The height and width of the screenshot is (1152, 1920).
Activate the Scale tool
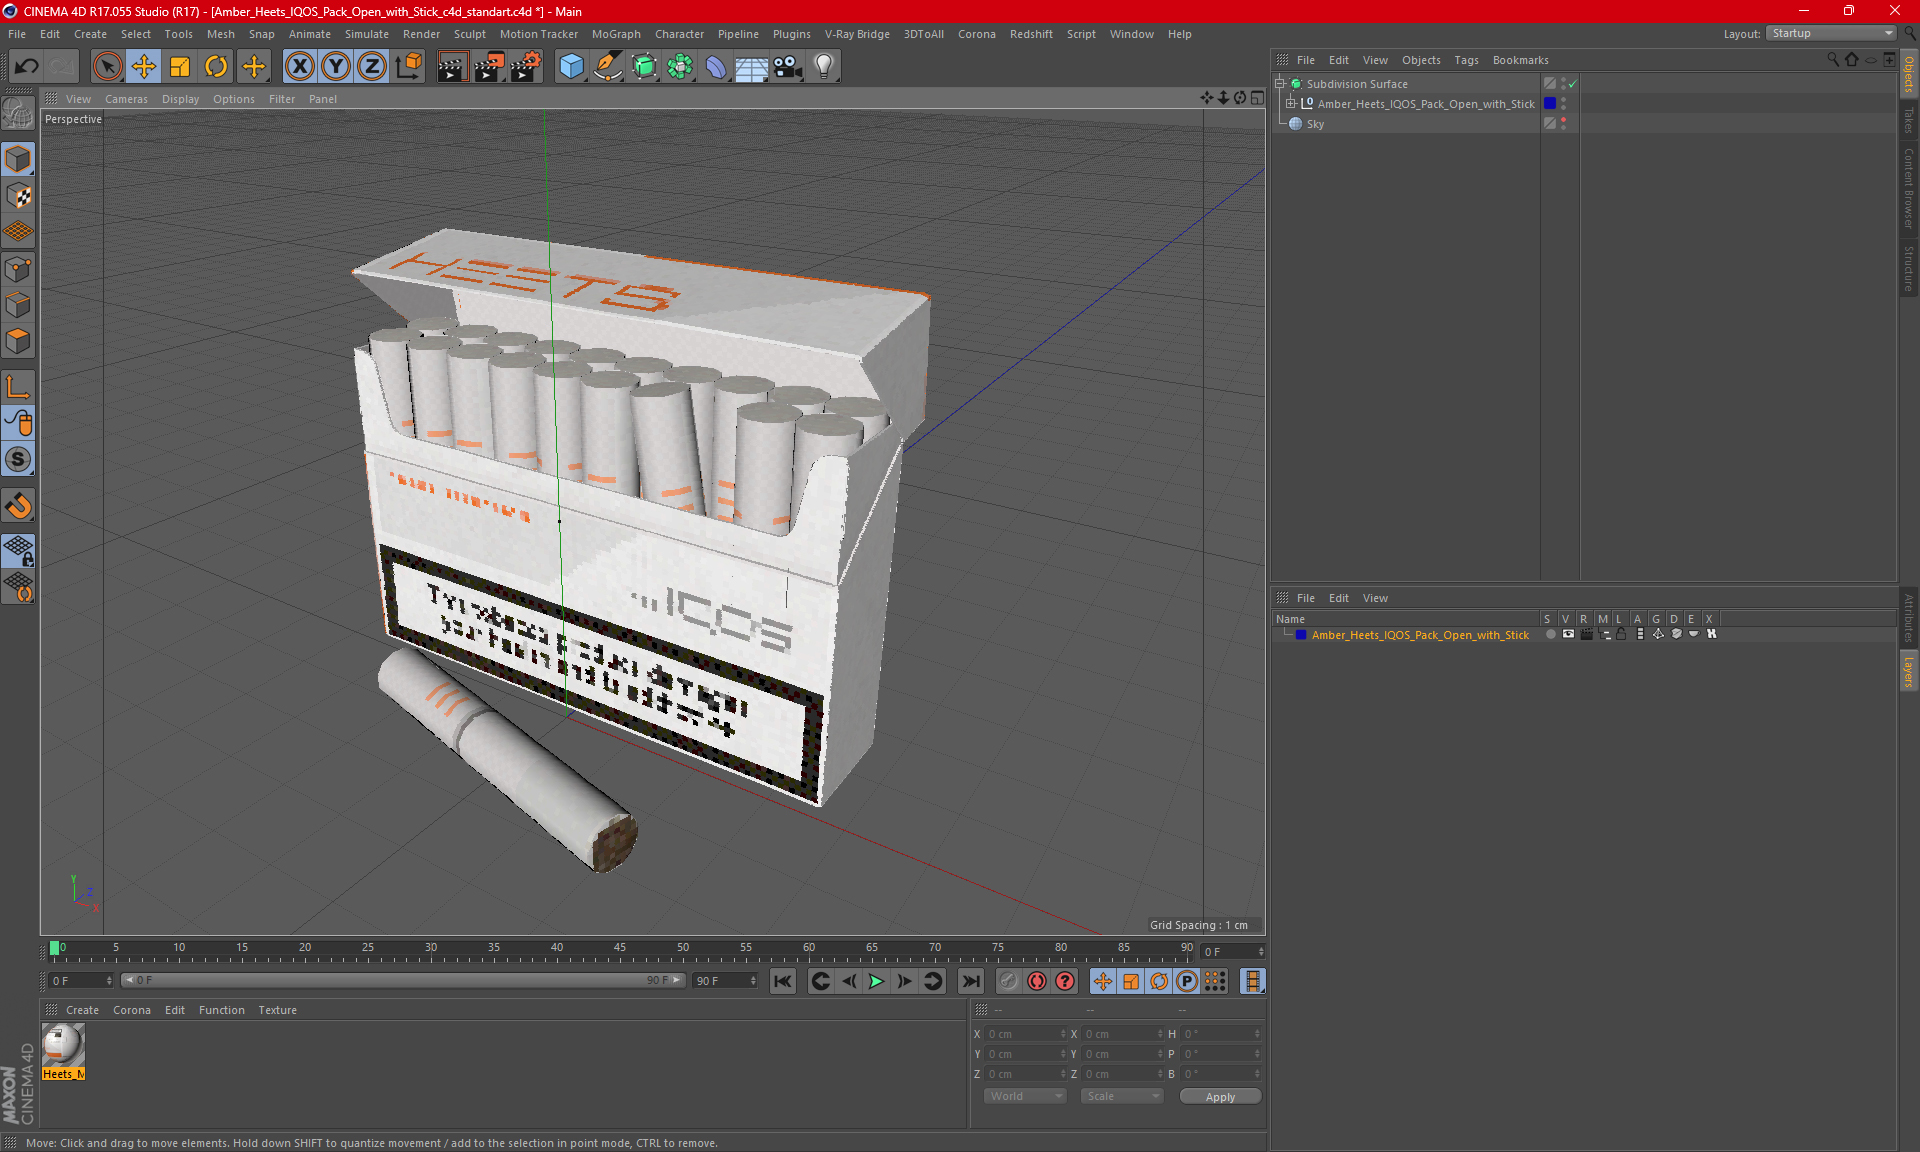[180, 67]
